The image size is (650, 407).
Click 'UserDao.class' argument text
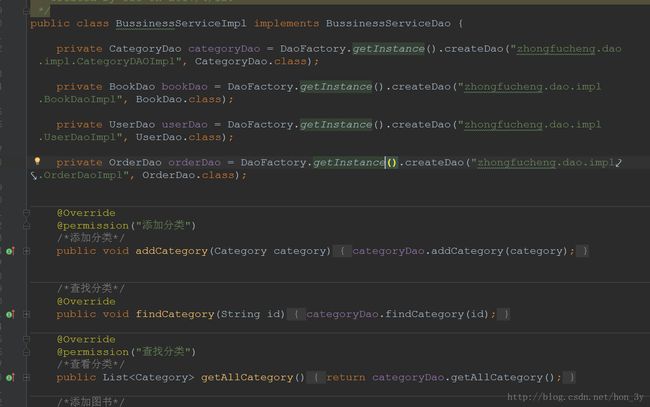[178, 137]
